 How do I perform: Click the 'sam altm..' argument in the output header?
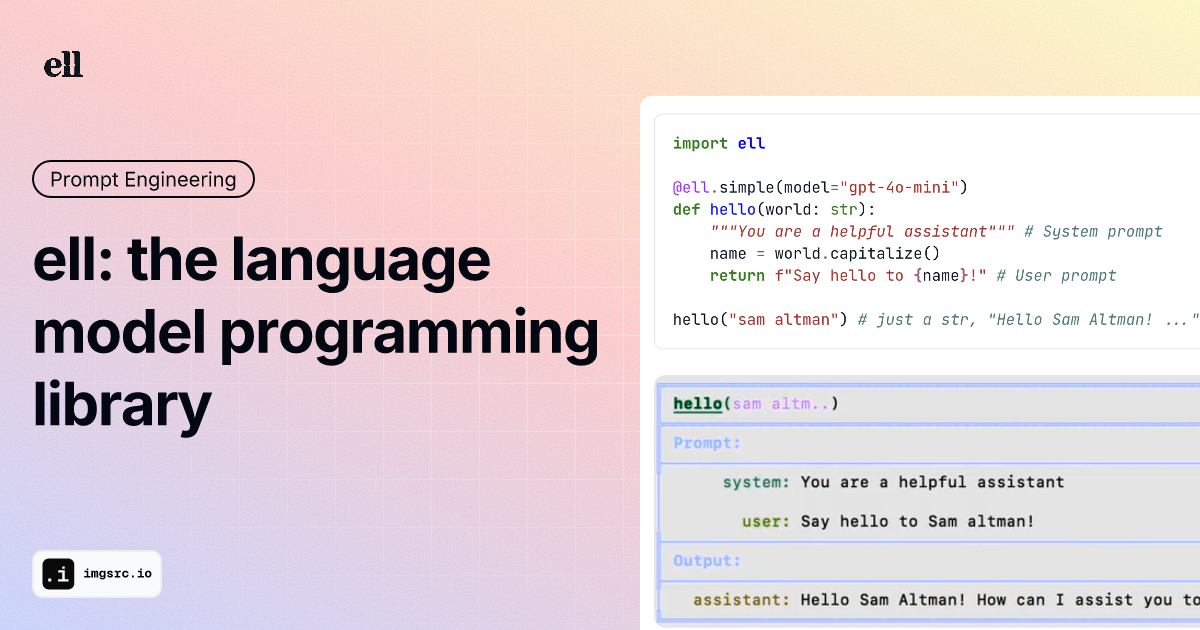[780, 404]
